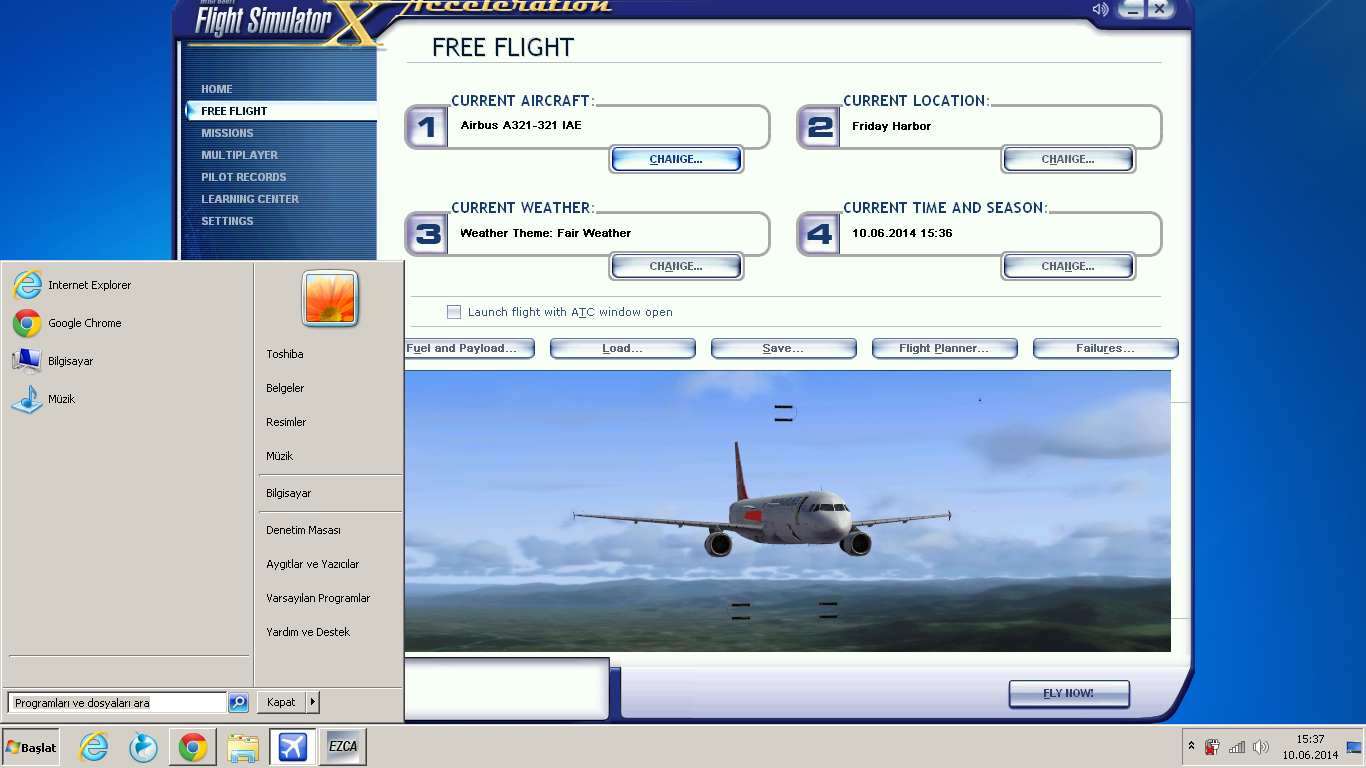Image resolution: width=1366 pixels, height=768 pixels.
Task: Enable Launch flight with ATC window open
Action: (454, 312)
